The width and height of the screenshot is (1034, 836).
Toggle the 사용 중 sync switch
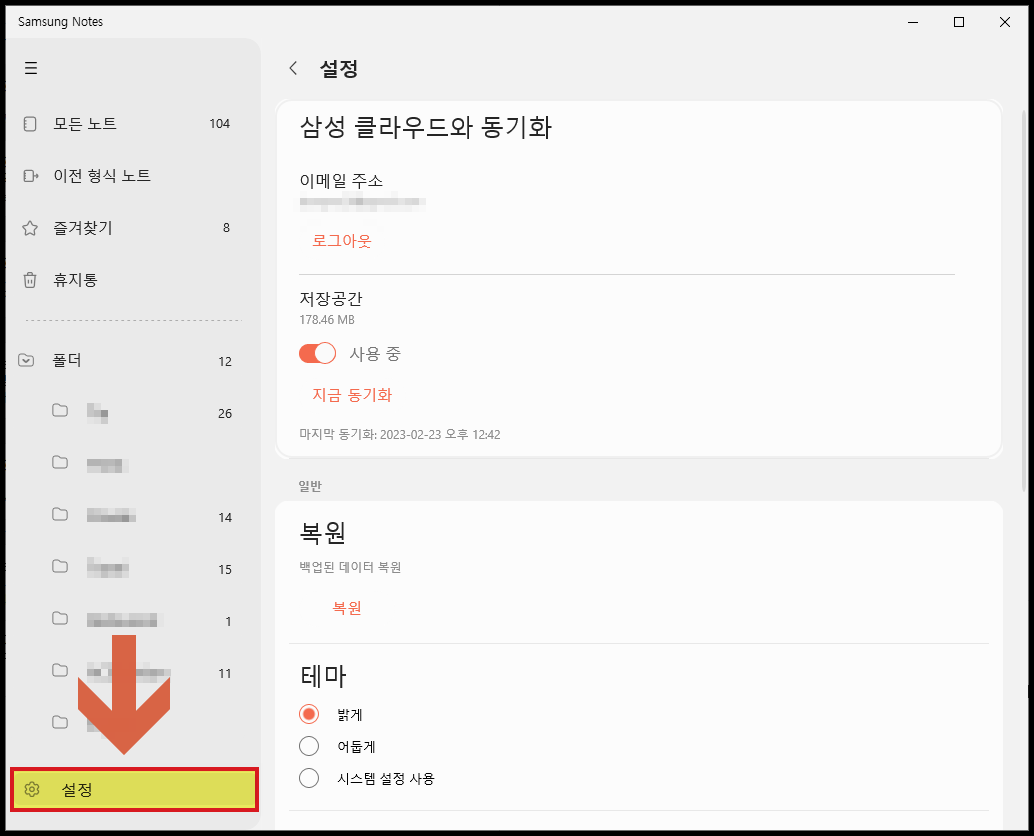coord(317,353)
